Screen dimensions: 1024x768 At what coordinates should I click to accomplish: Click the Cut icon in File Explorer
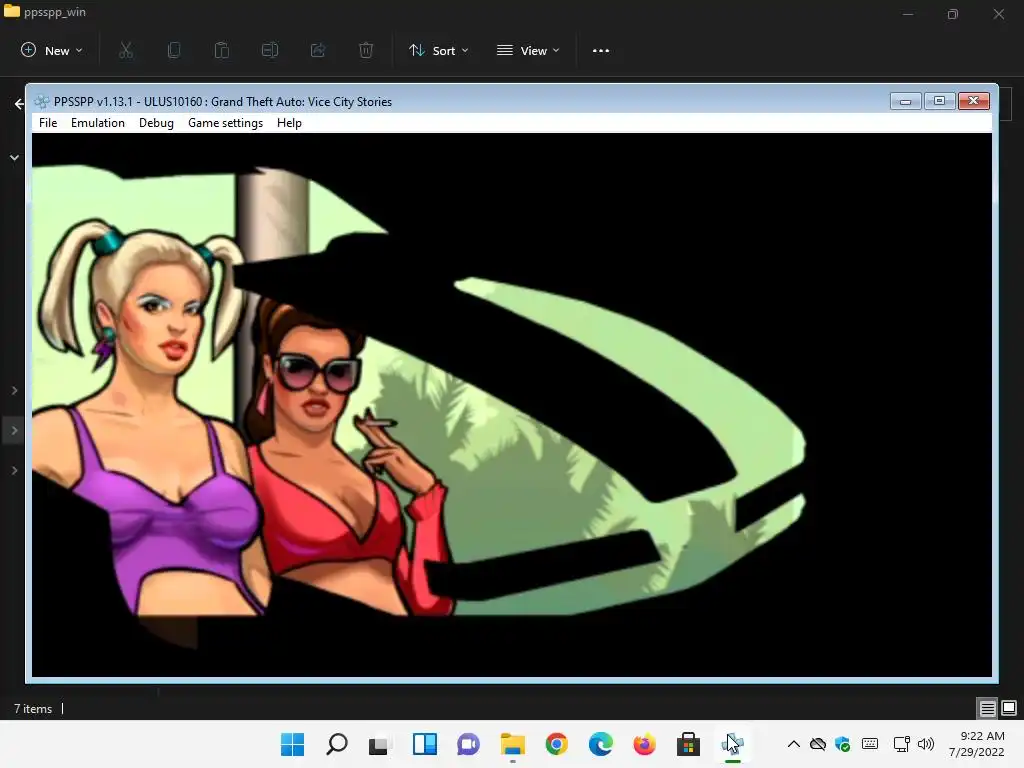pyautogui.click(x=126, y=50)
